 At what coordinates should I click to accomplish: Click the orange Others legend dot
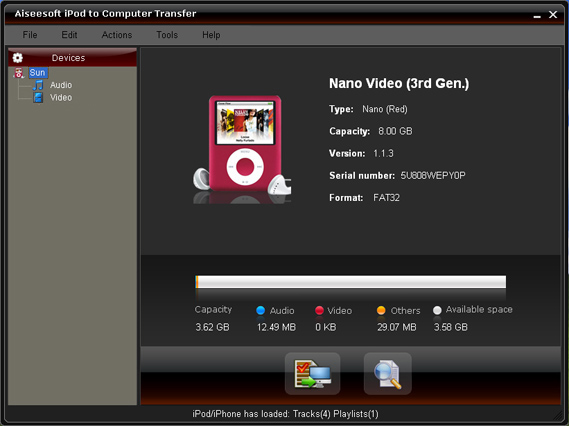tap(381, 310)
